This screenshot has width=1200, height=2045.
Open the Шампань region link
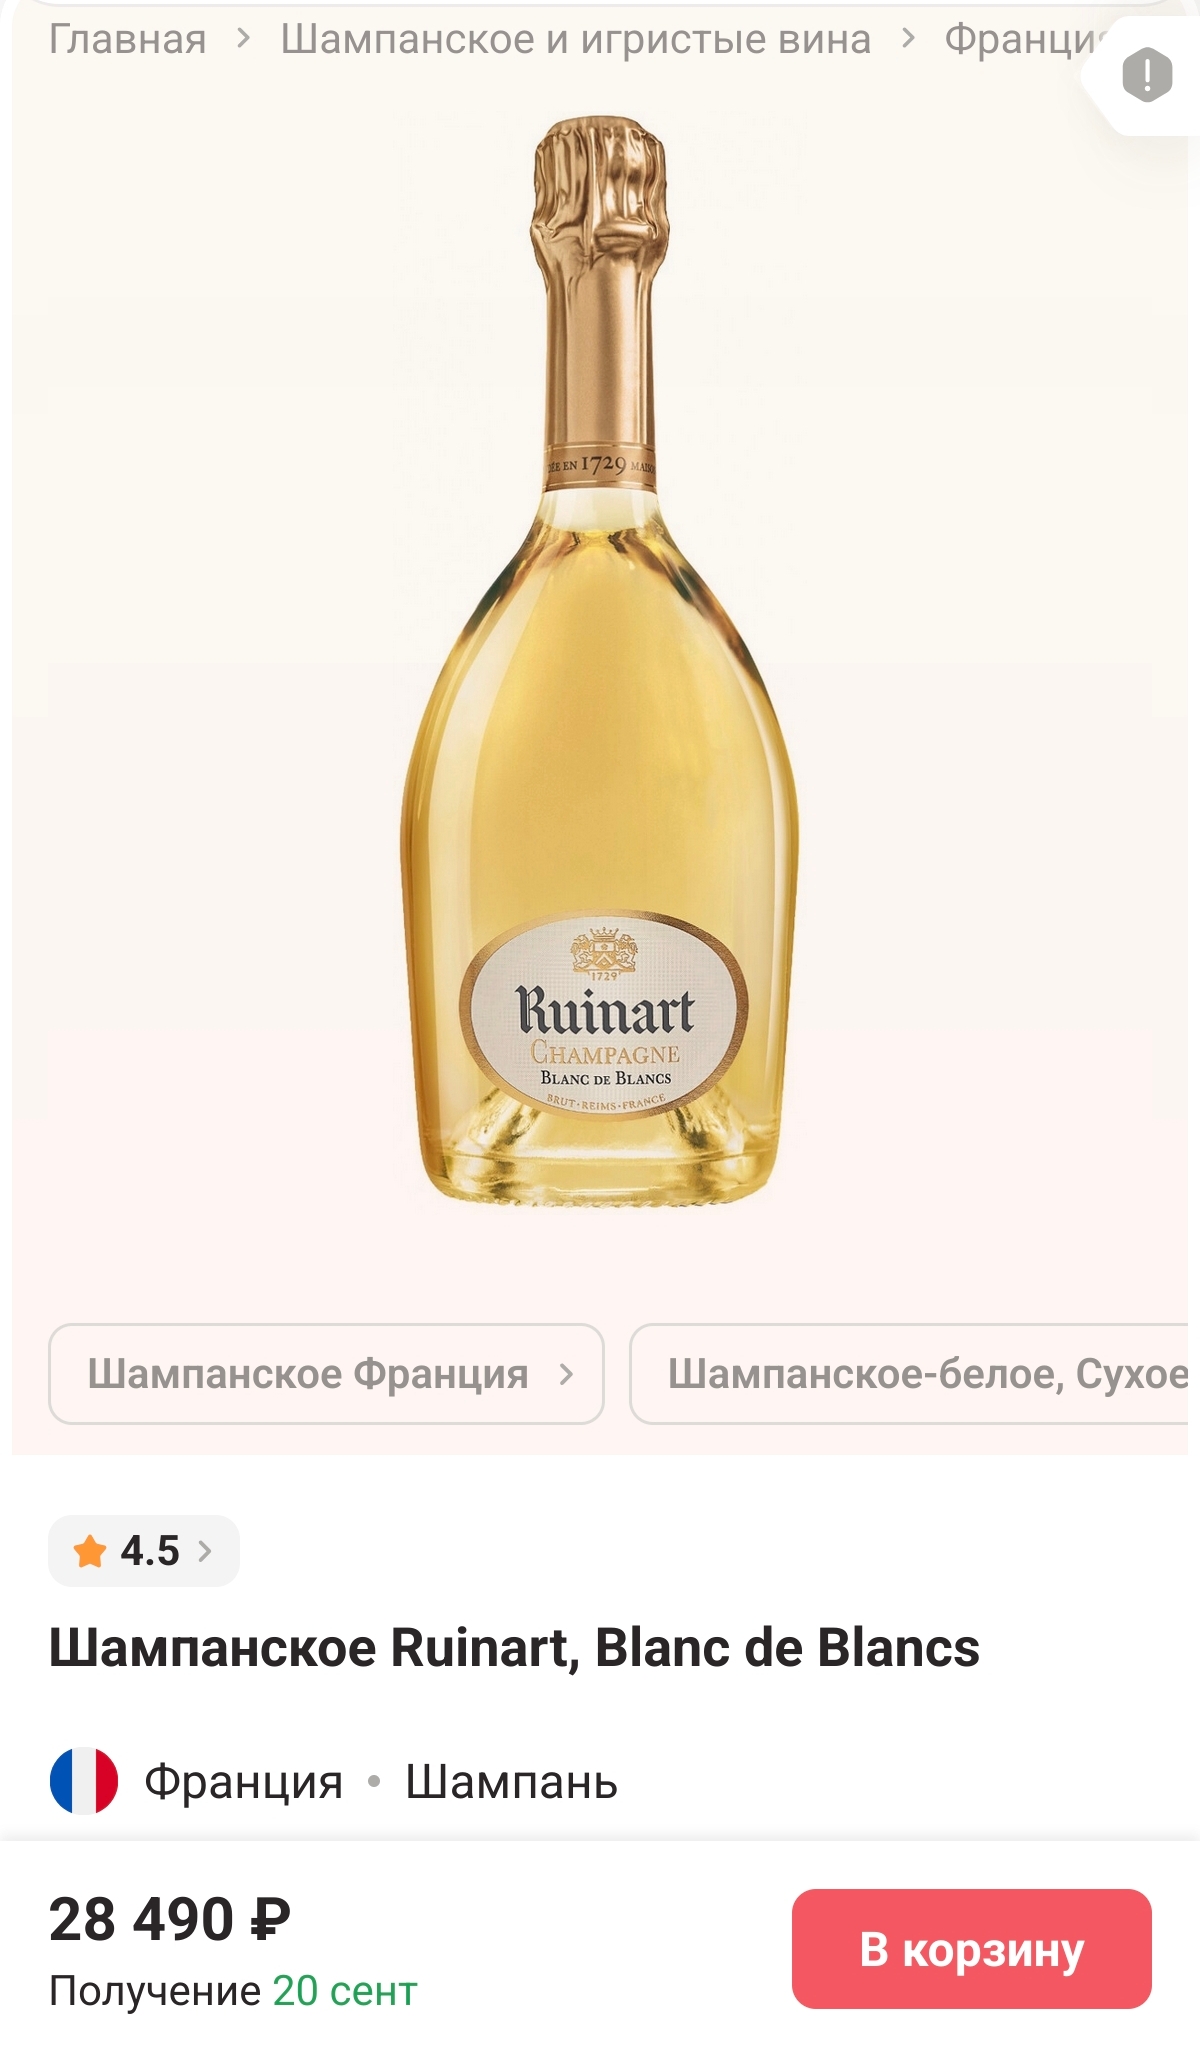(511, 1782)
